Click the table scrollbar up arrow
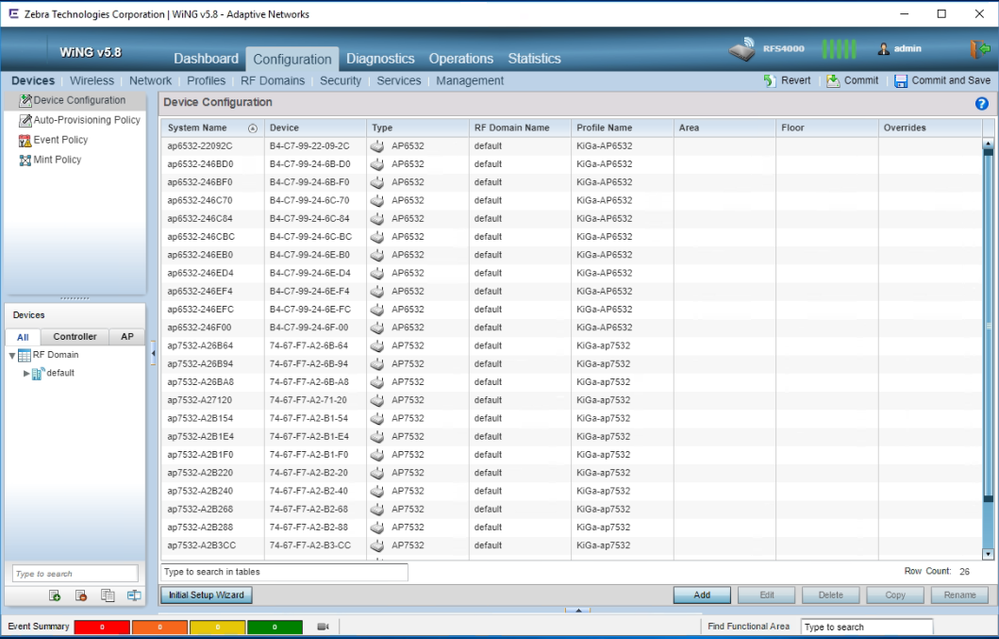The height and width of the screenshot is (639, 999). [x=988, y=144]
